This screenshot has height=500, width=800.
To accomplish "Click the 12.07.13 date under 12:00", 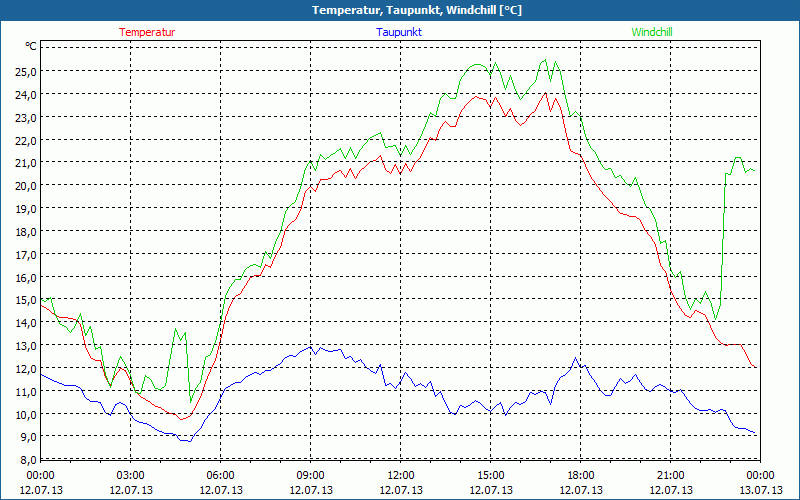I will (401, 490).
